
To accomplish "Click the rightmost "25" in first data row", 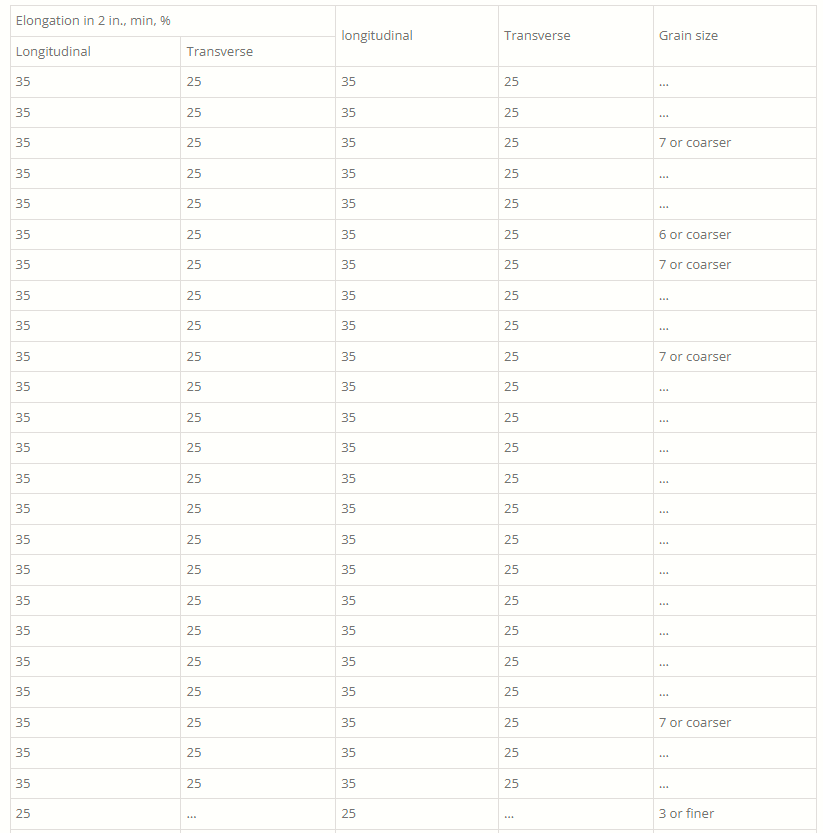I will pos(512,82).
